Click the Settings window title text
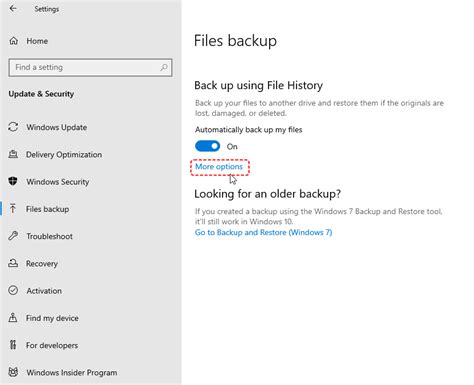This screenshot has width=474, height=385. pyautogui.click(x=47, y=9)
